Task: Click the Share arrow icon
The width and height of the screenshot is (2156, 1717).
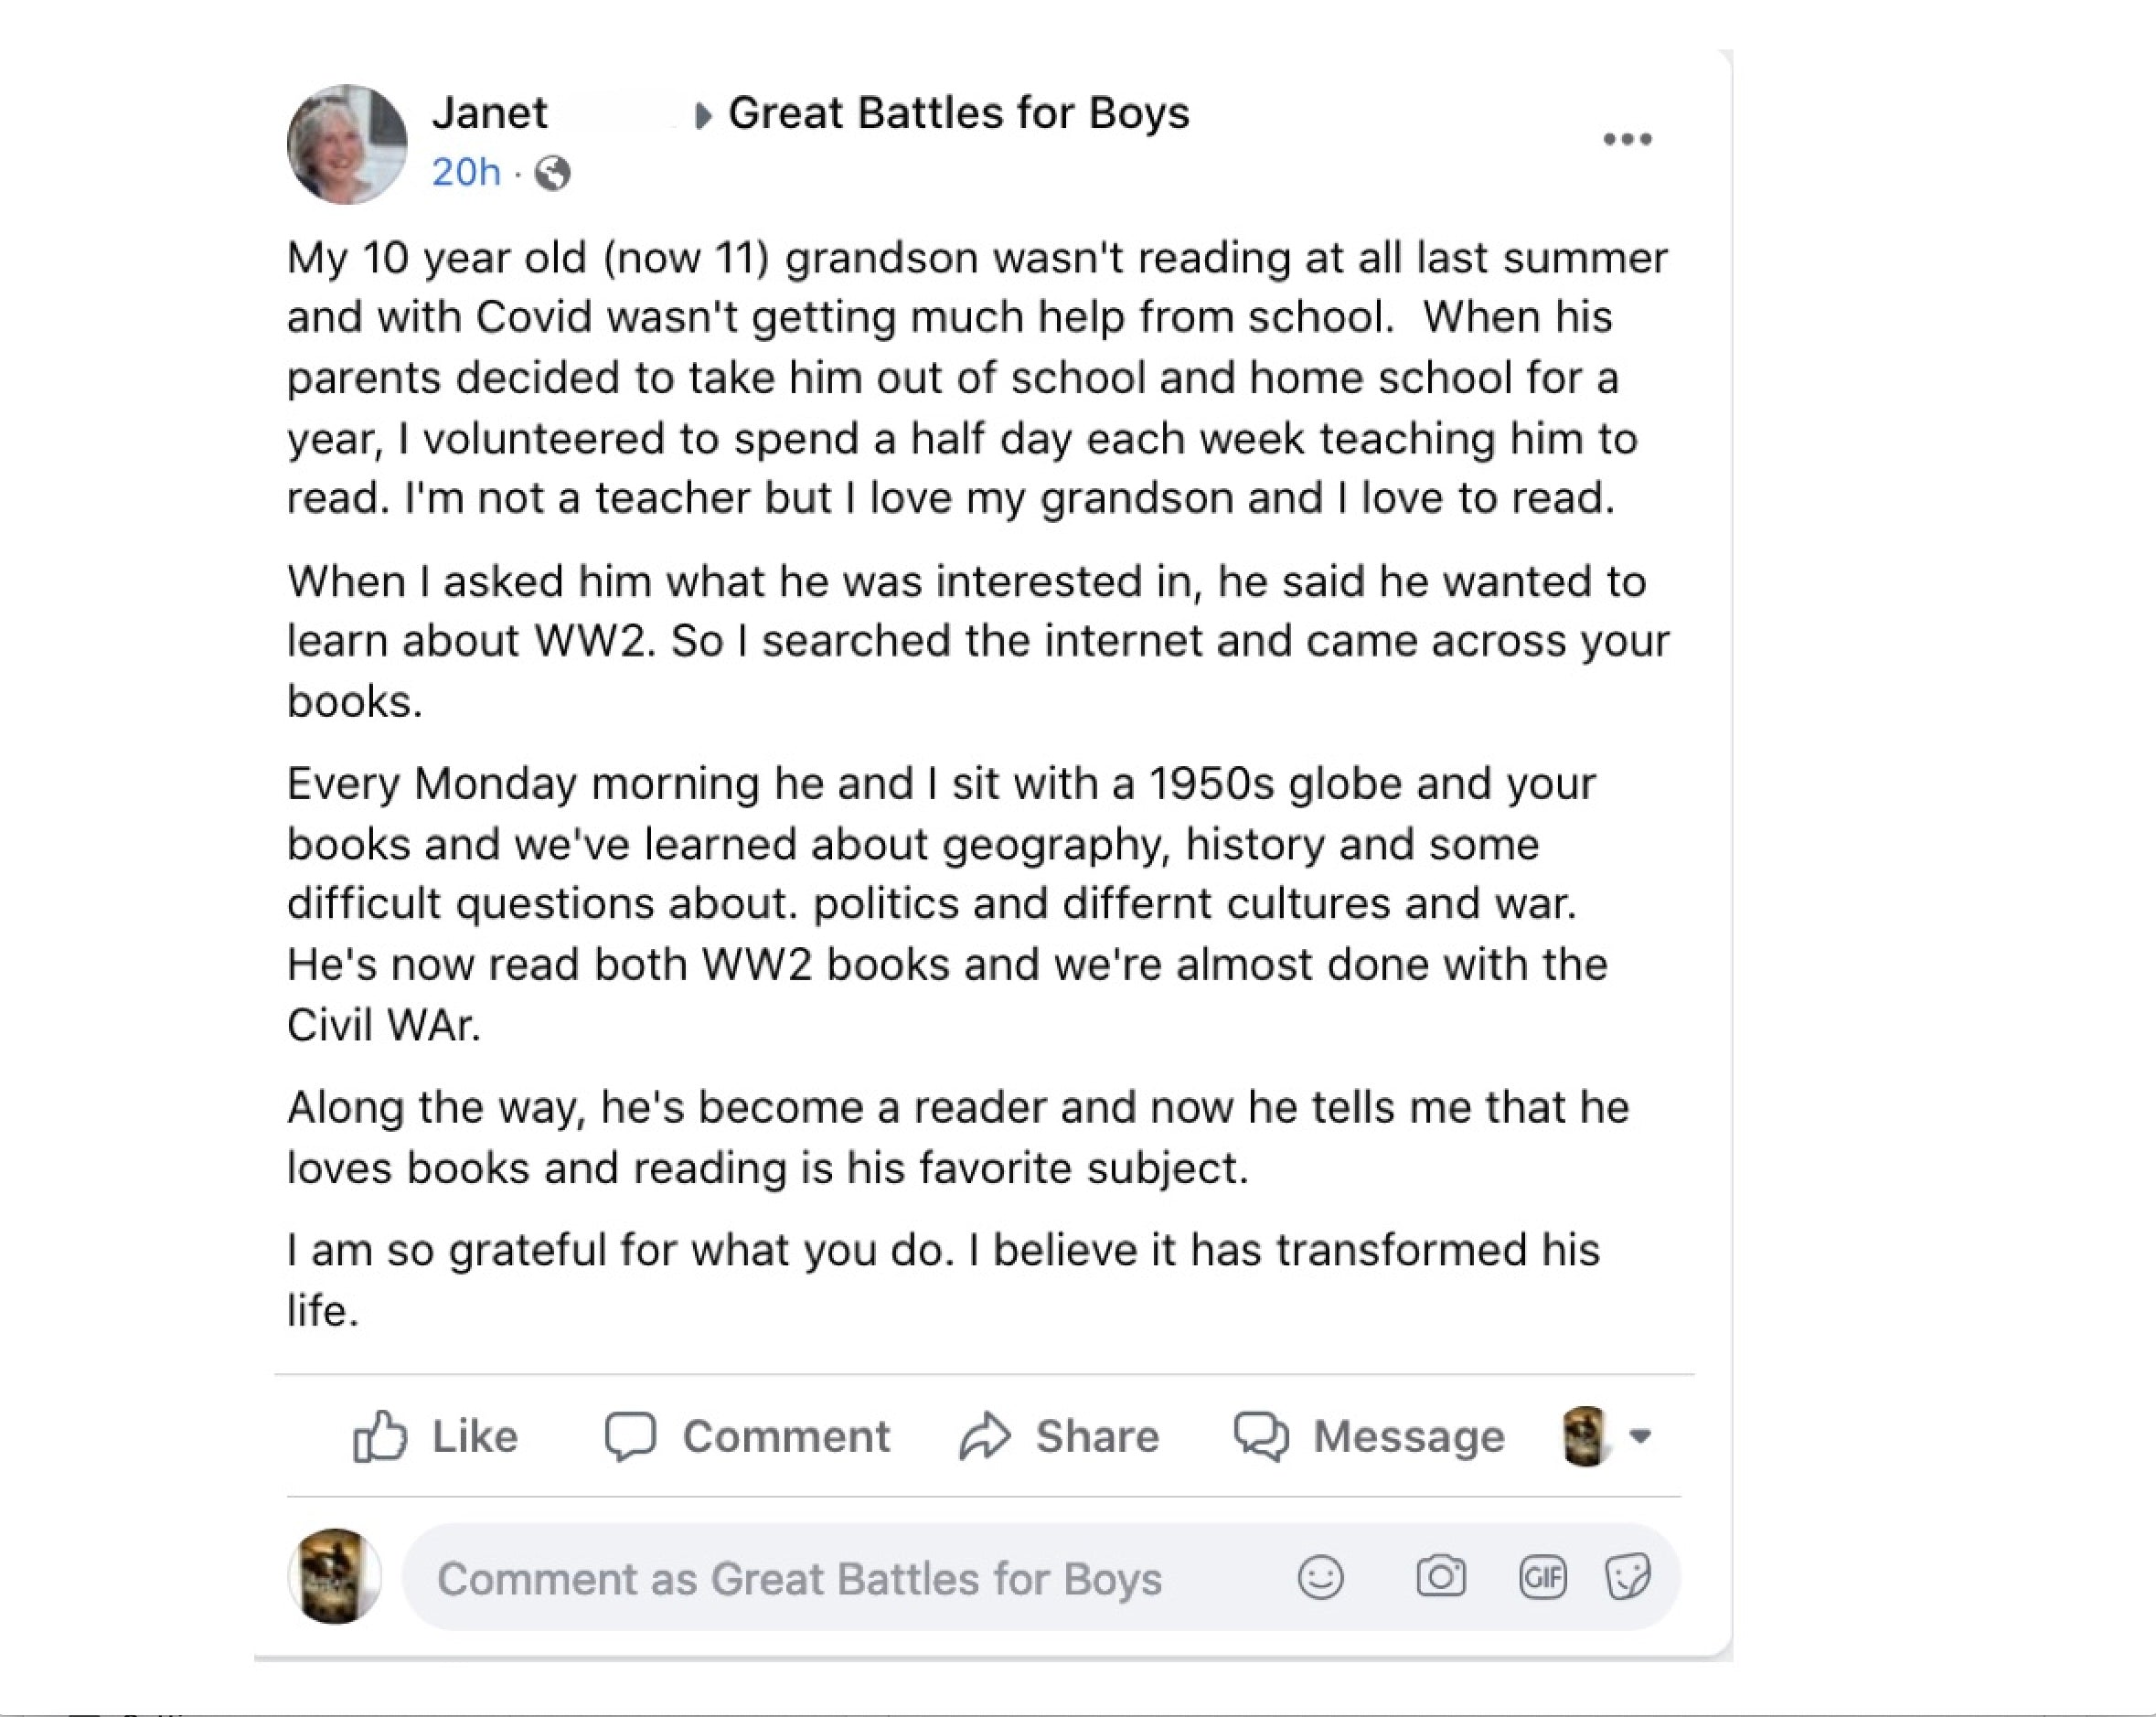Action: click(985, 1437)
